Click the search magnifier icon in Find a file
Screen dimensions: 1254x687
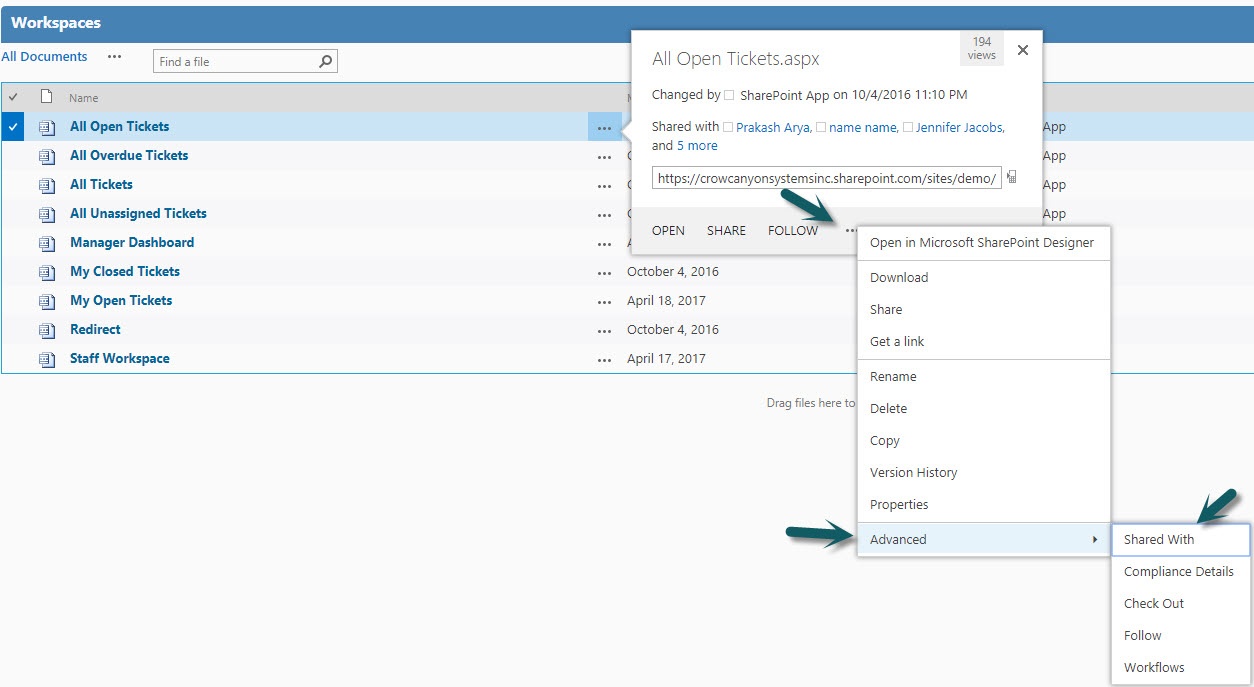[325, 61]
